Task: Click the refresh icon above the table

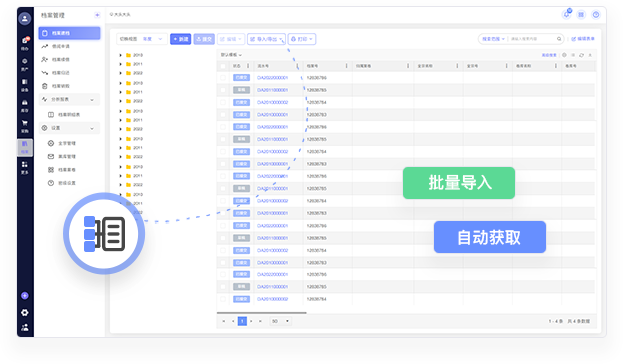Action: point(581,55)
